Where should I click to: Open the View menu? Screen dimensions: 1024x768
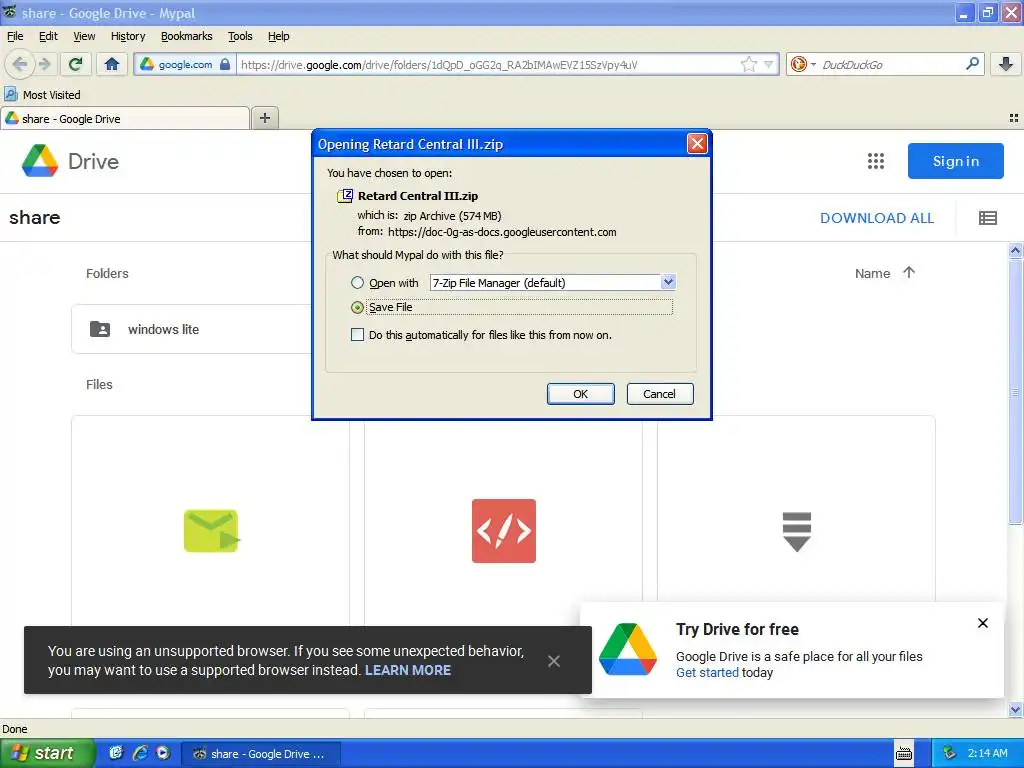(x=84, y=36)
